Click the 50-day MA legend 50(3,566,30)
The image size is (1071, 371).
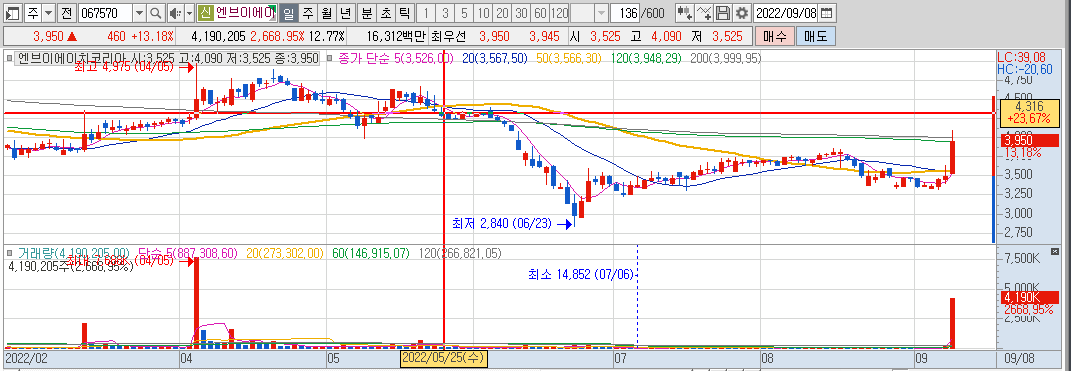[x=568, y=59]
